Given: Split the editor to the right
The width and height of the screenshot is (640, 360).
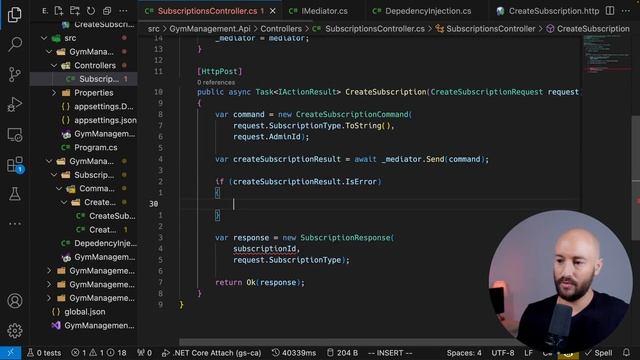Looking at the screenshot, I should coord(610,11).
